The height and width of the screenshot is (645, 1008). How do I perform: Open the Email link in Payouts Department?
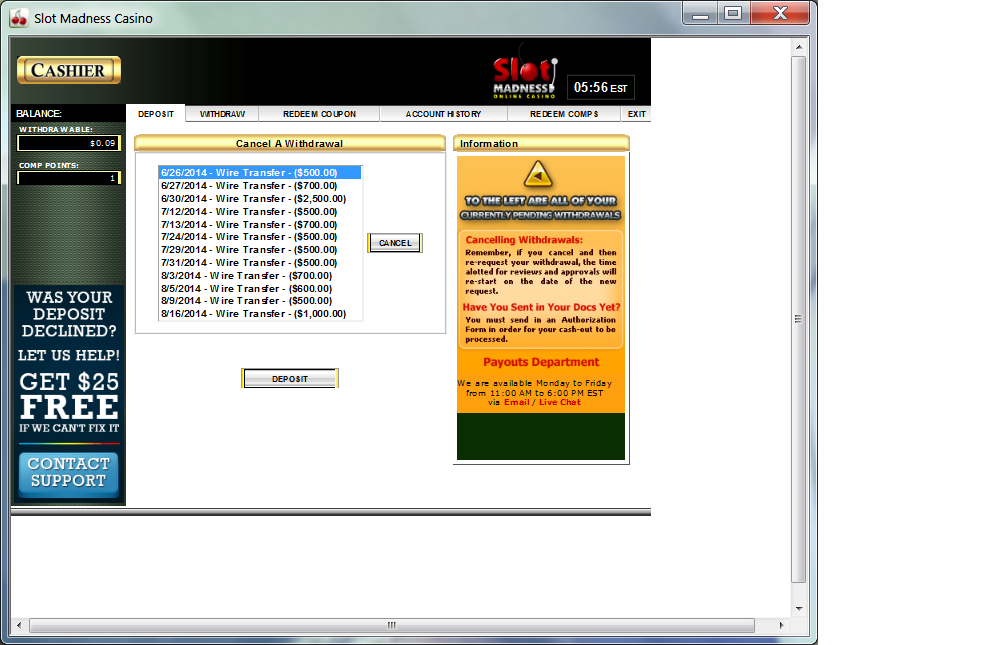pyautogui.click(x=516, y=402)
